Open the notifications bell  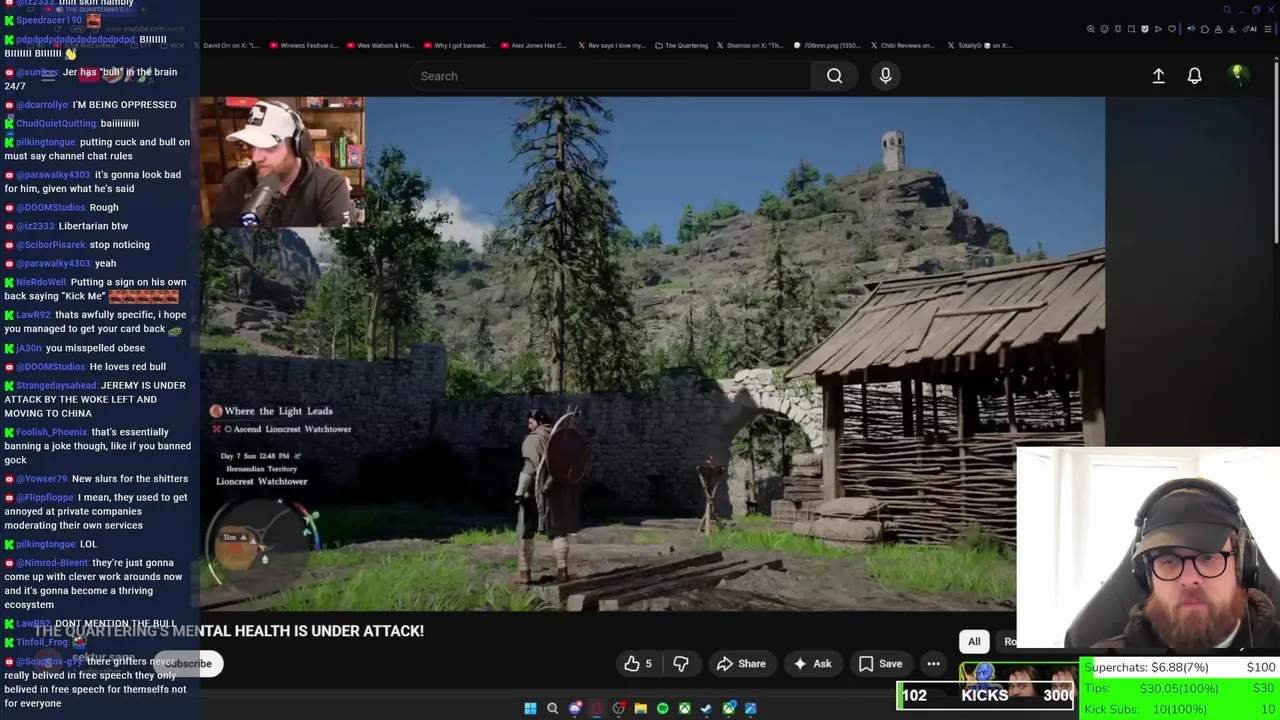point(1194,76)
